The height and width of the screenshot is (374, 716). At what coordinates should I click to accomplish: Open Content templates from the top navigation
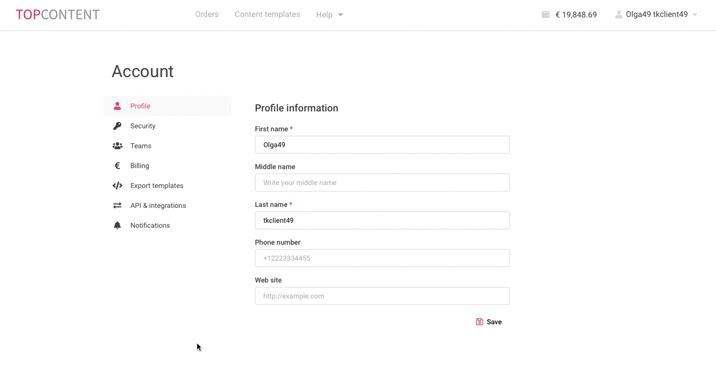pyautogui.click(x=267, y=14)
